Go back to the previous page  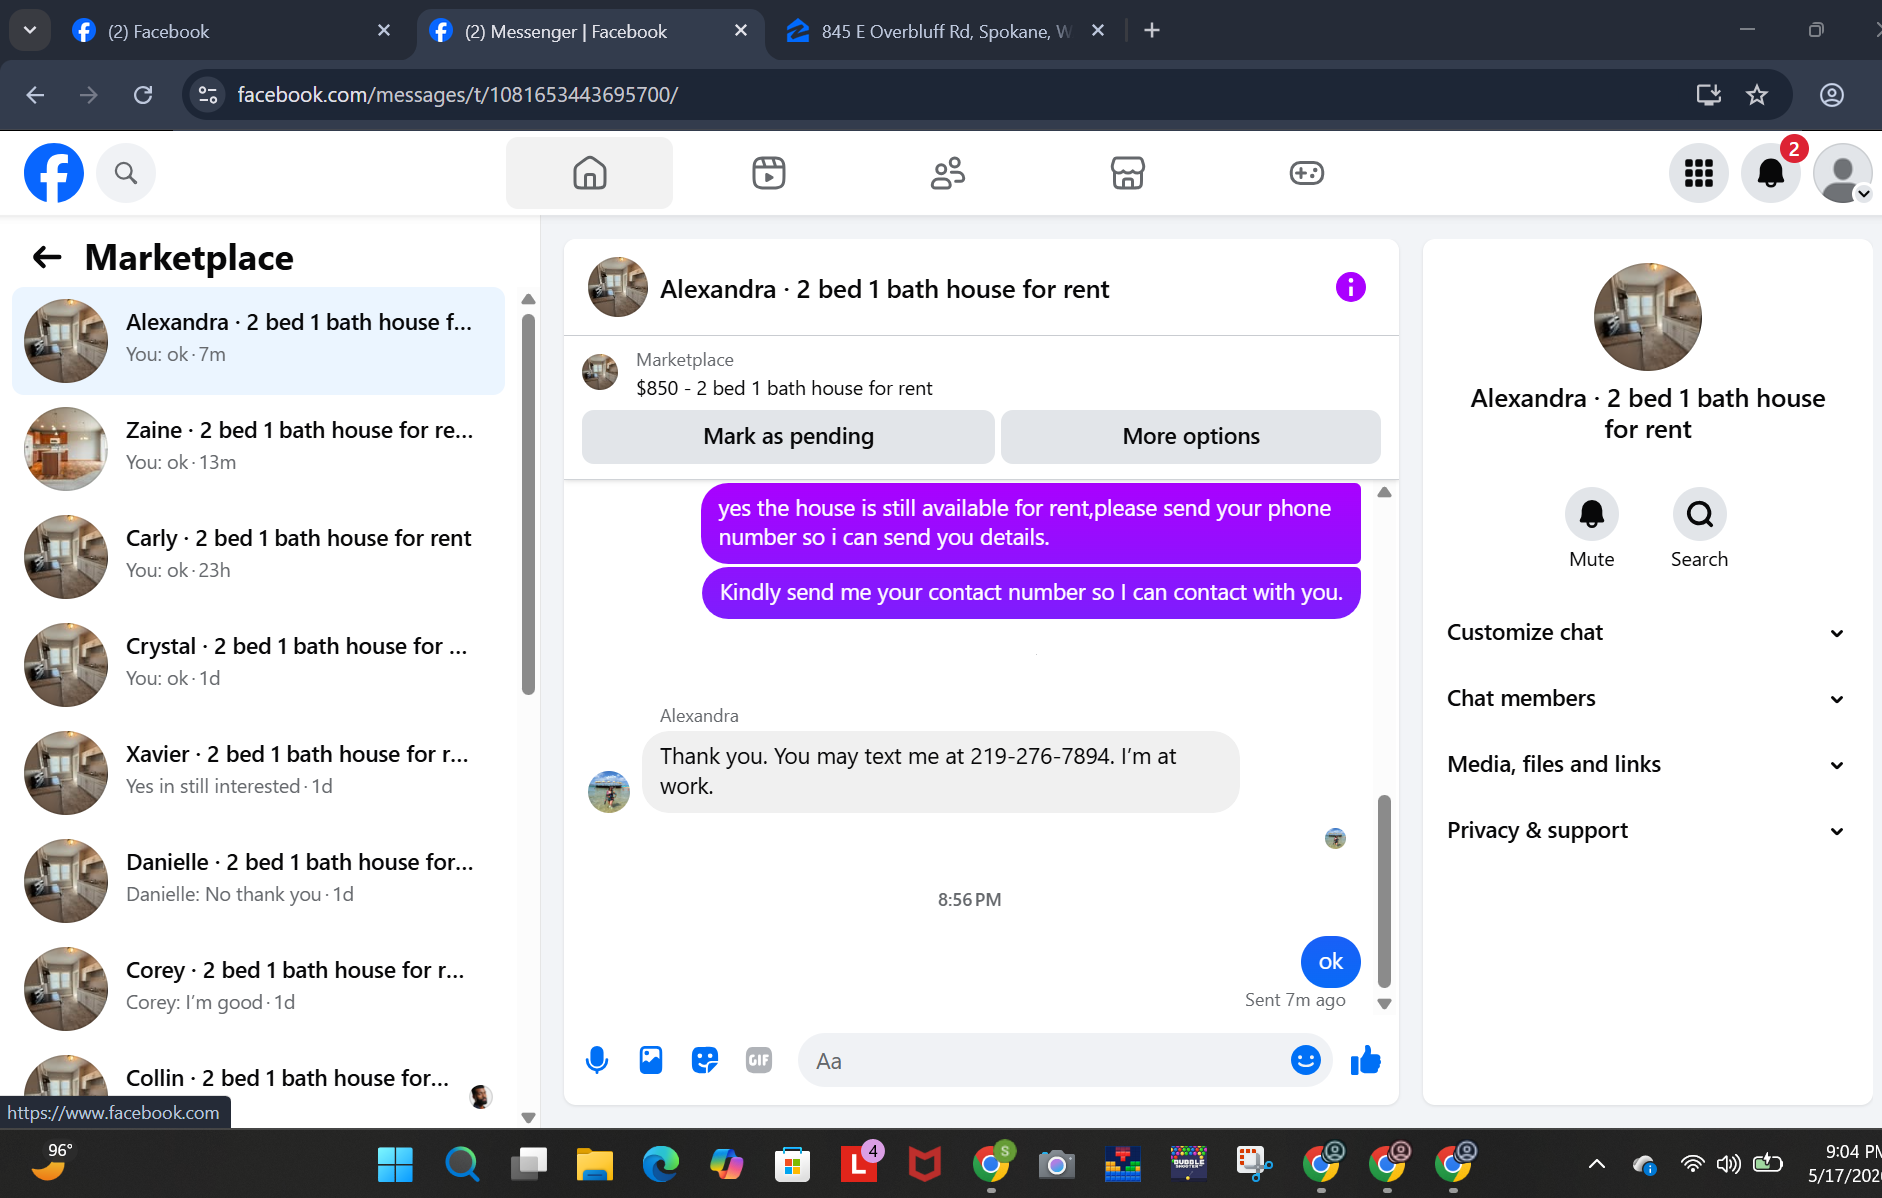35,95
